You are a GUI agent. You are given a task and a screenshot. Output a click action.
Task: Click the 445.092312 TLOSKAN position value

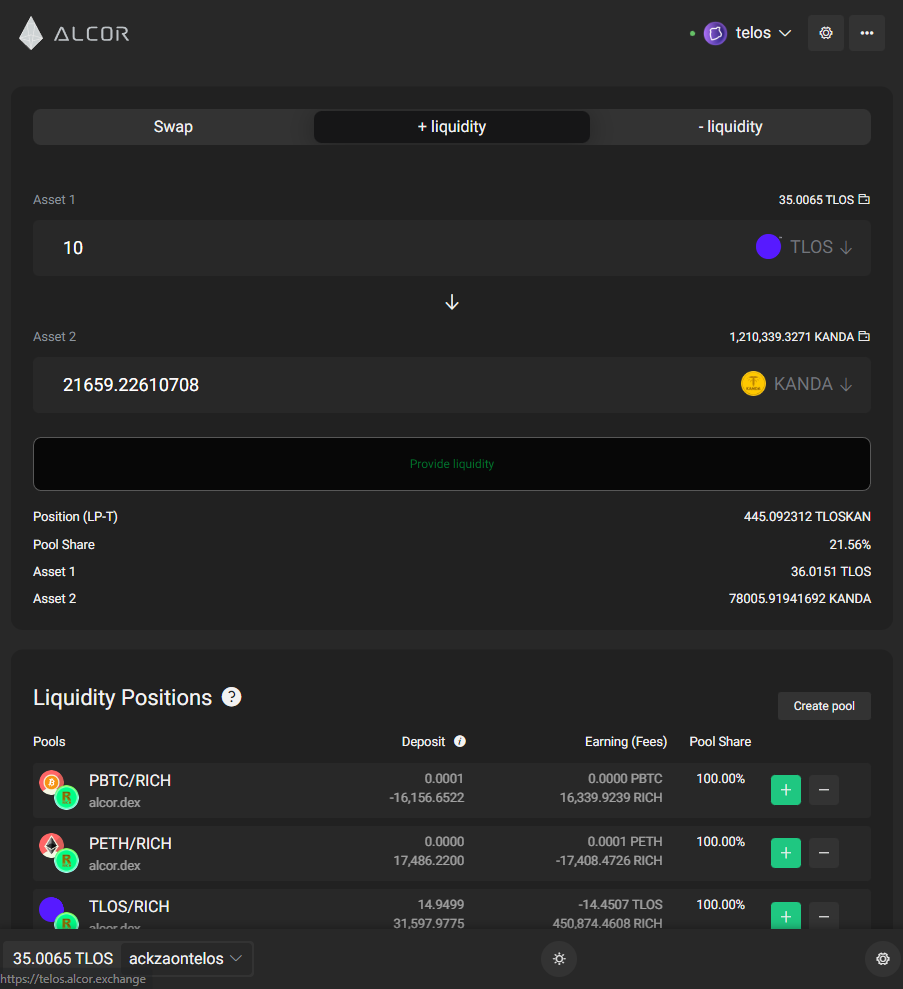tap(807, 517)
